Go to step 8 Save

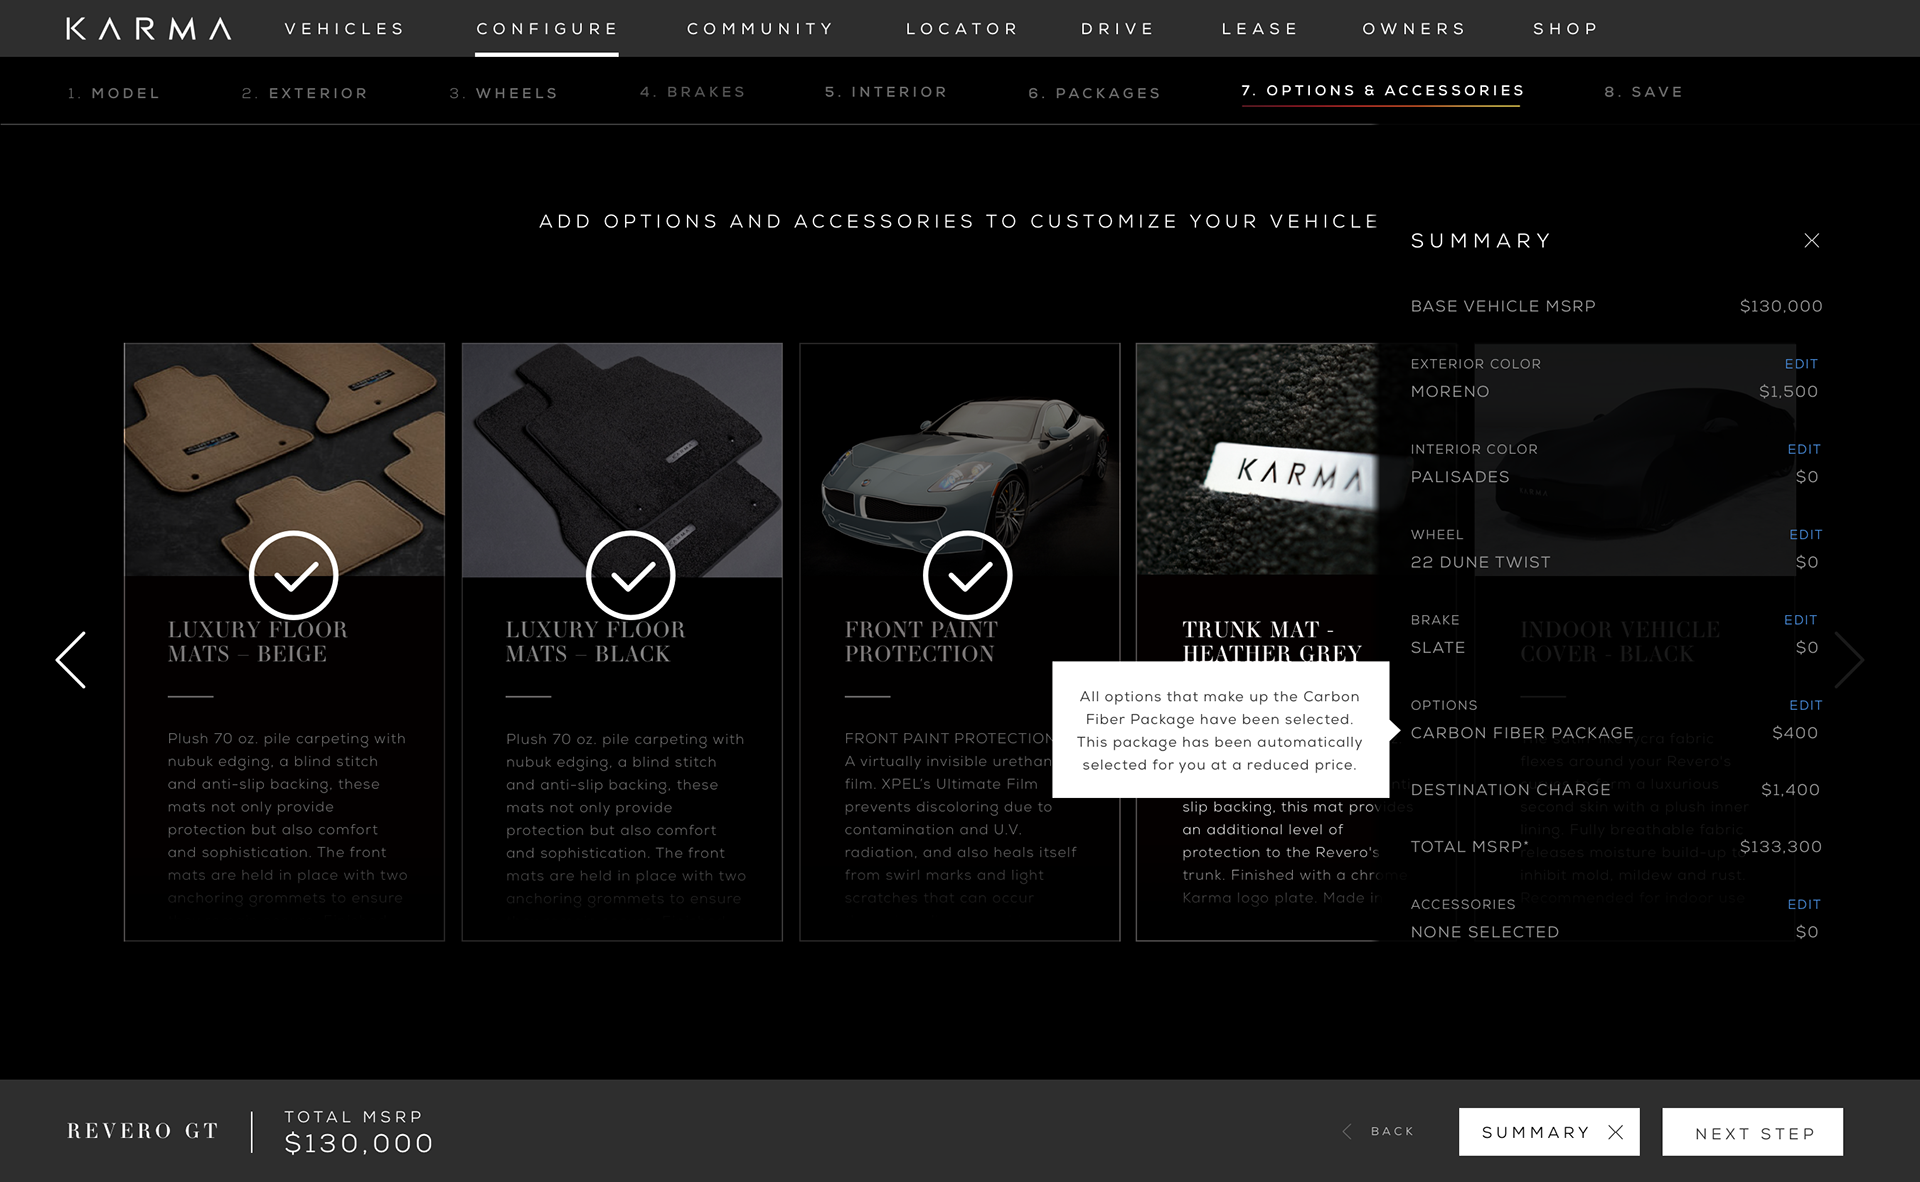[x=1643, y=92]
